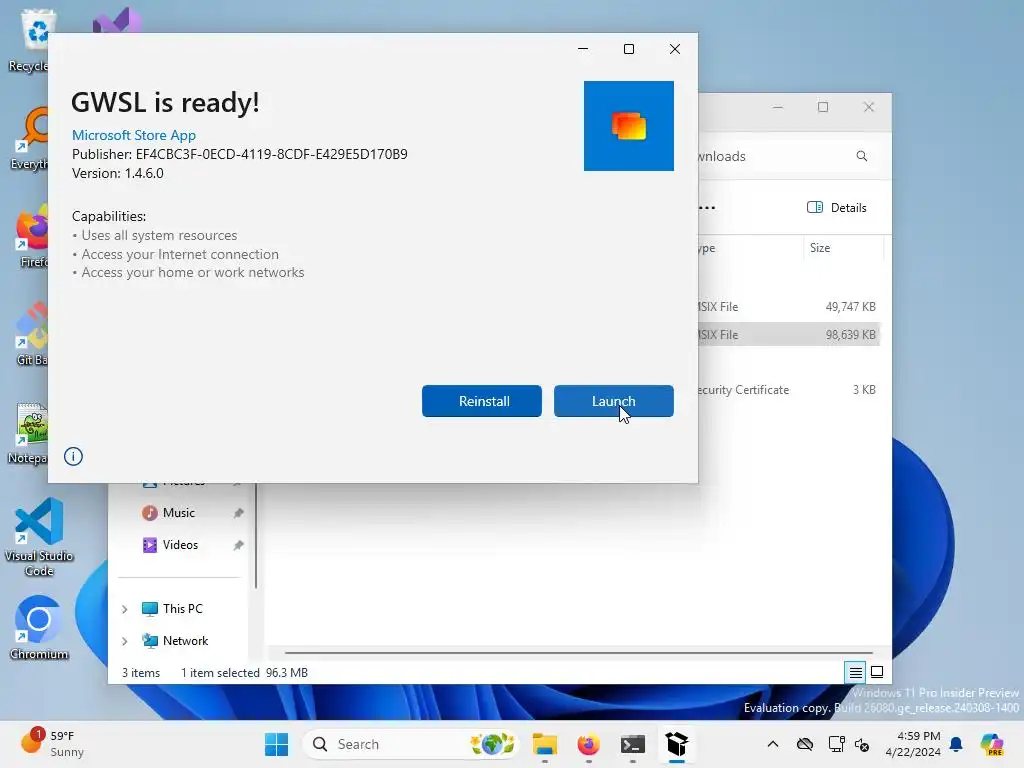Open Visual Studio Code desktop shortcut
The height and width of the screenshot is (768, 1024).
(x=39, y=537)
